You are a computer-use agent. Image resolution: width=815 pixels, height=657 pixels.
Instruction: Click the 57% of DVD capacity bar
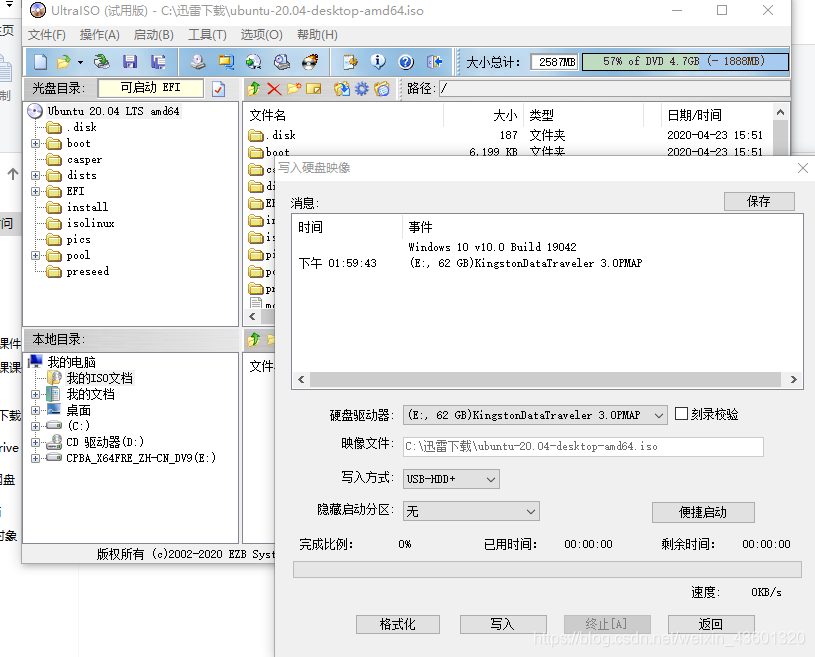pos(685,62)
